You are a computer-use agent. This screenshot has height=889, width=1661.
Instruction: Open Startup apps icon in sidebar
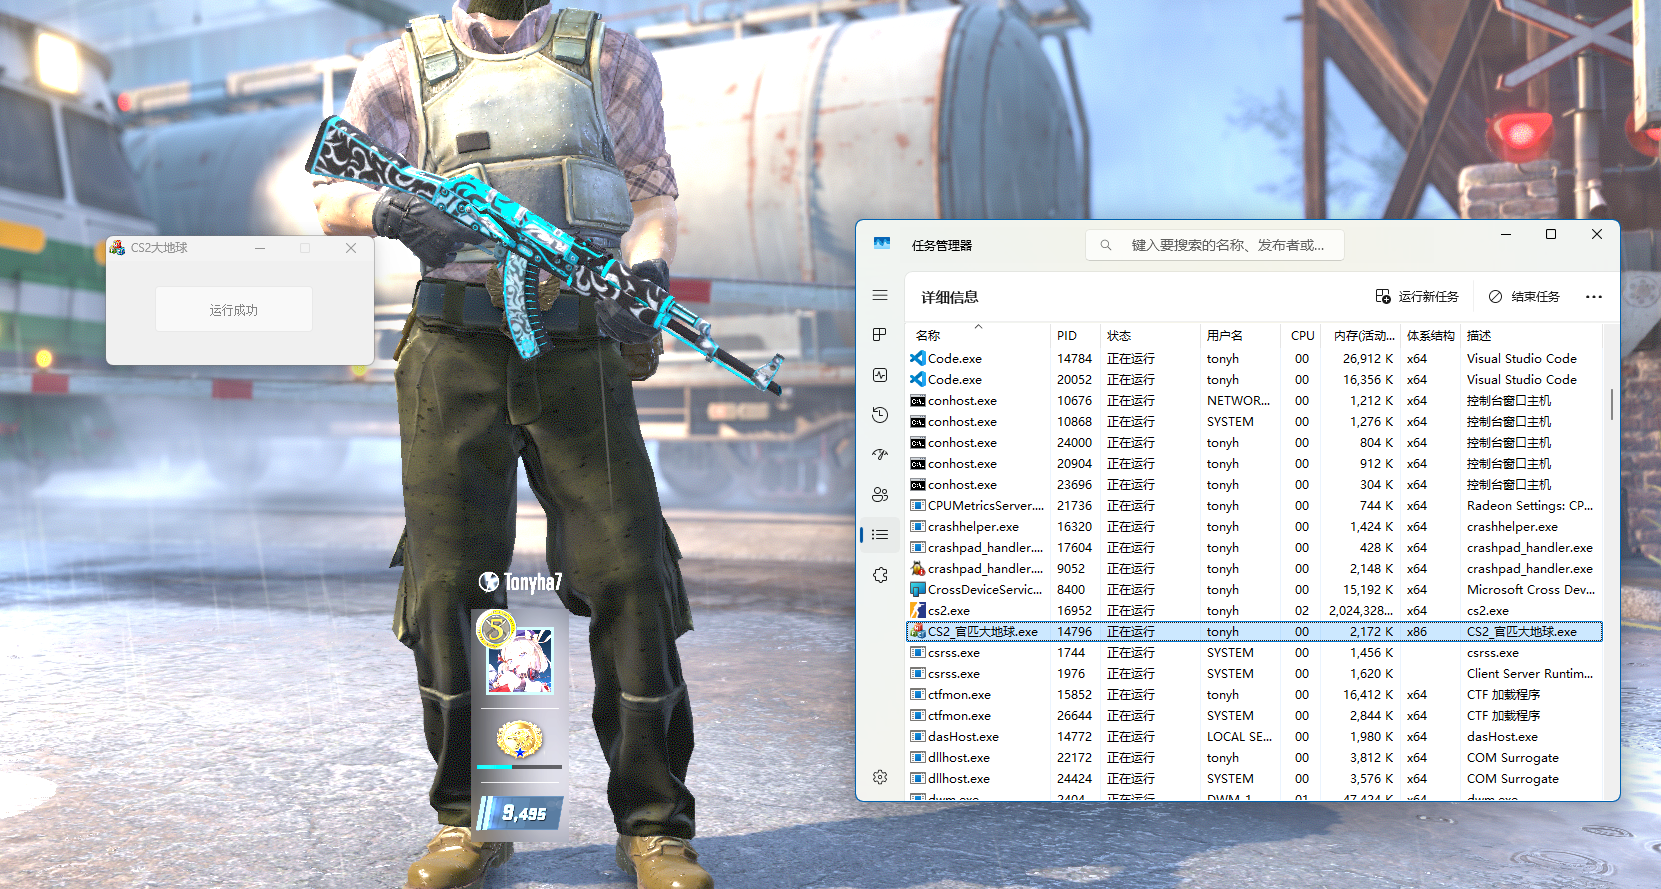click(880, 454)
